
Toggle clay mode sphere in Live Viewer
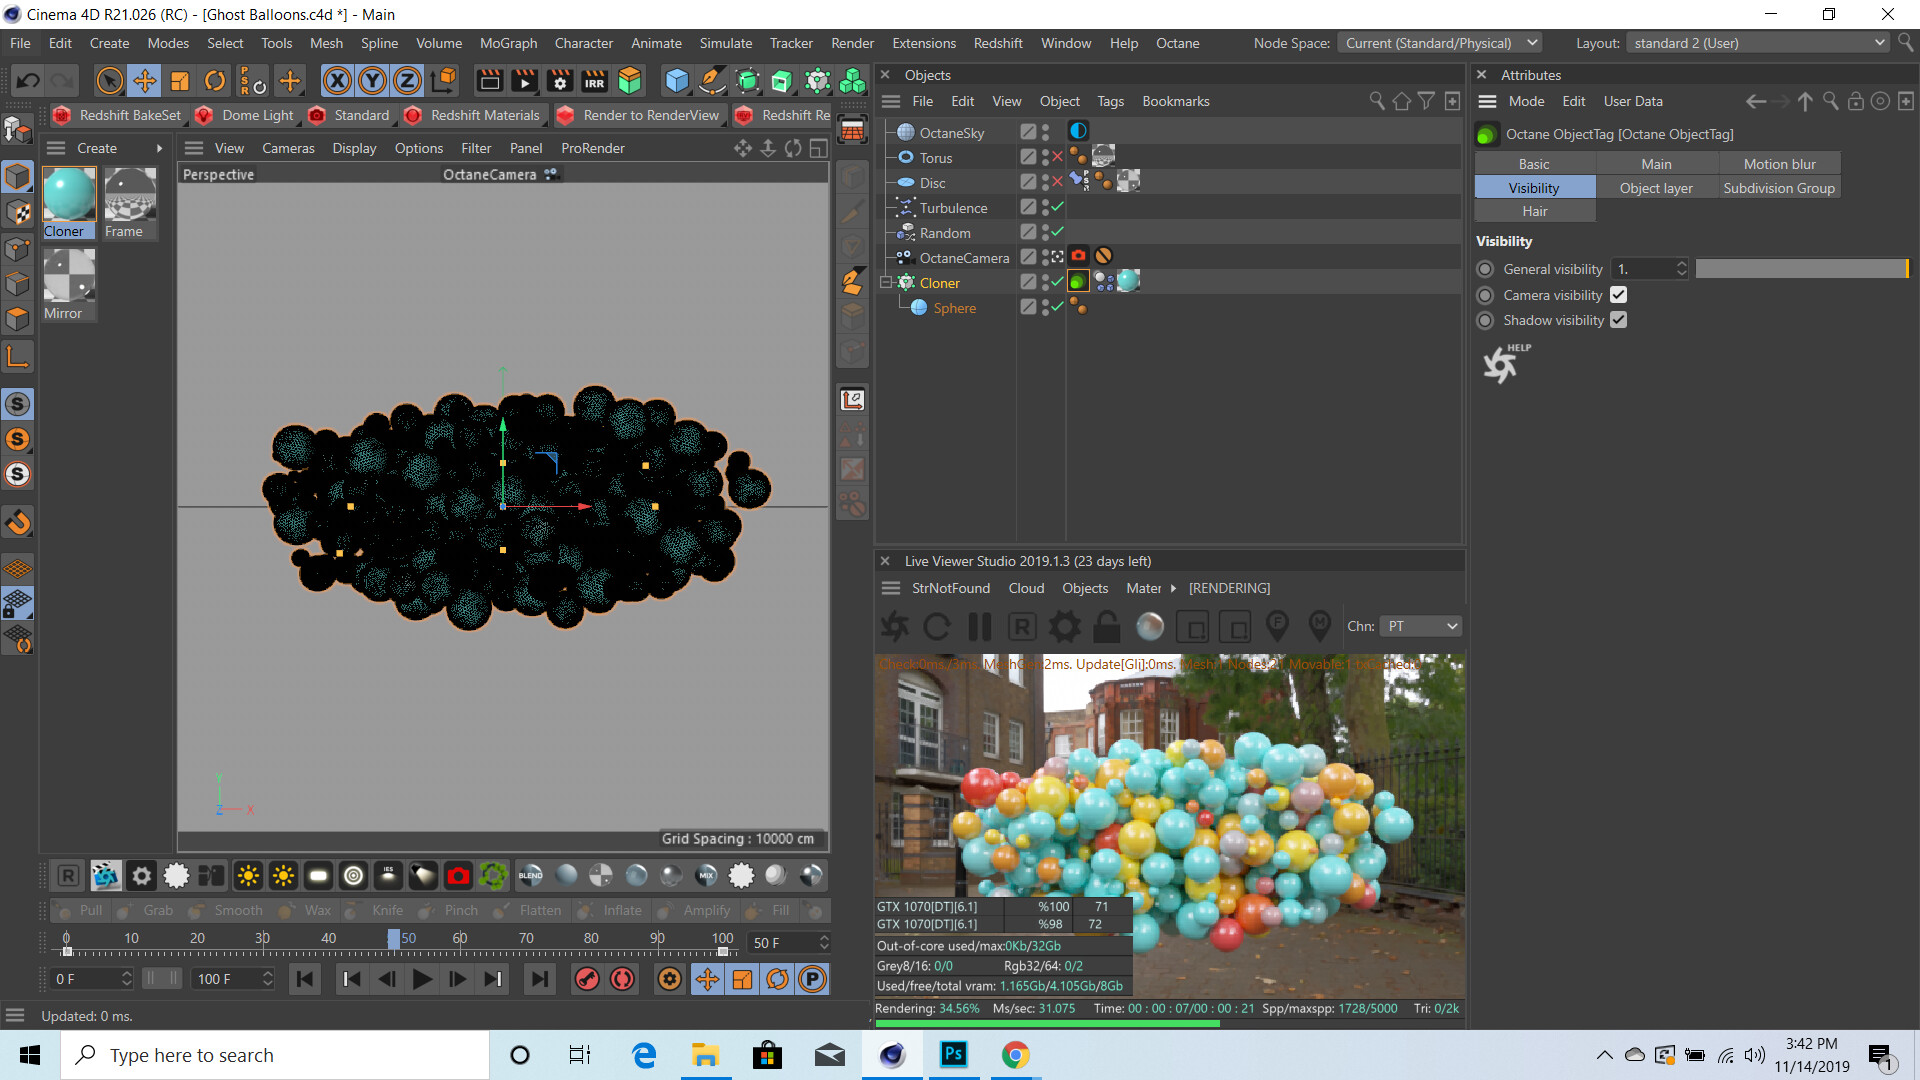pos(1150,627)
